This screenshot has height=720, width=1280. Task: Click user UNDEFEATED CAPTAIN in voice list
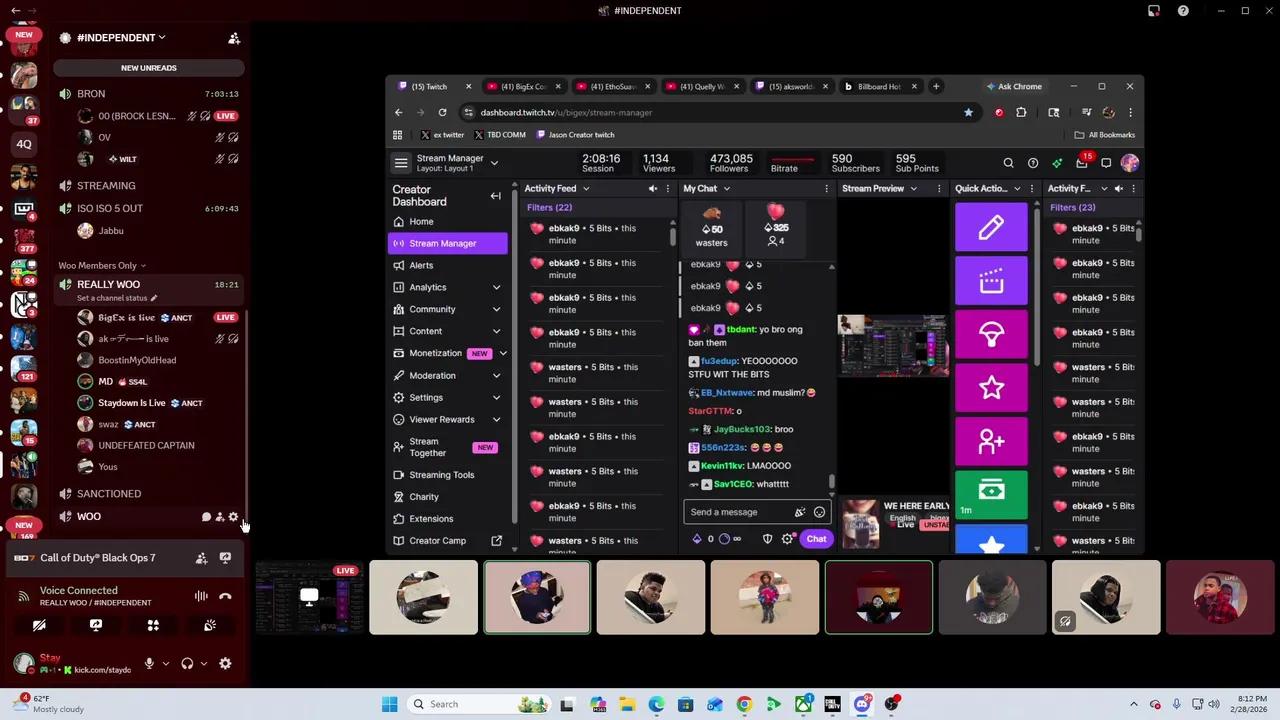pyautogui.click(x=146, y=446)
